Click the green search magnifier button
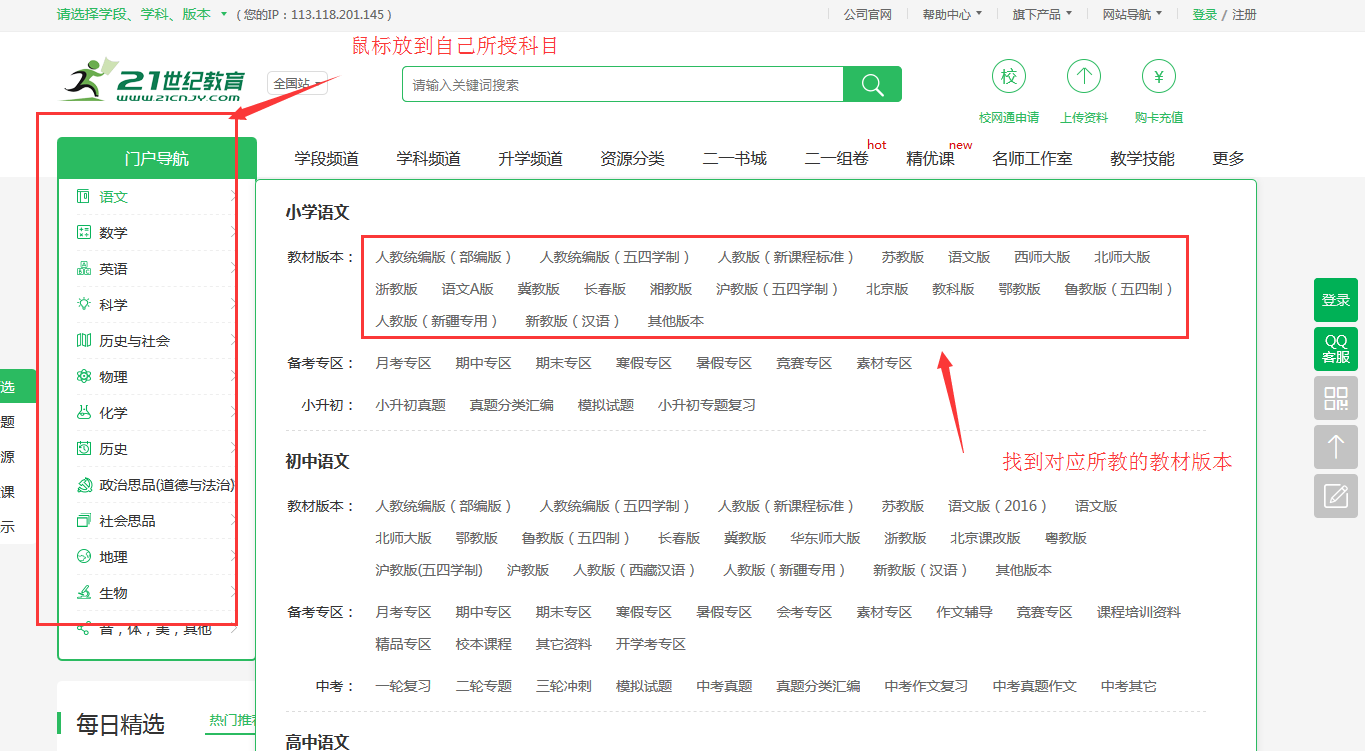 [x=872, y=85]
